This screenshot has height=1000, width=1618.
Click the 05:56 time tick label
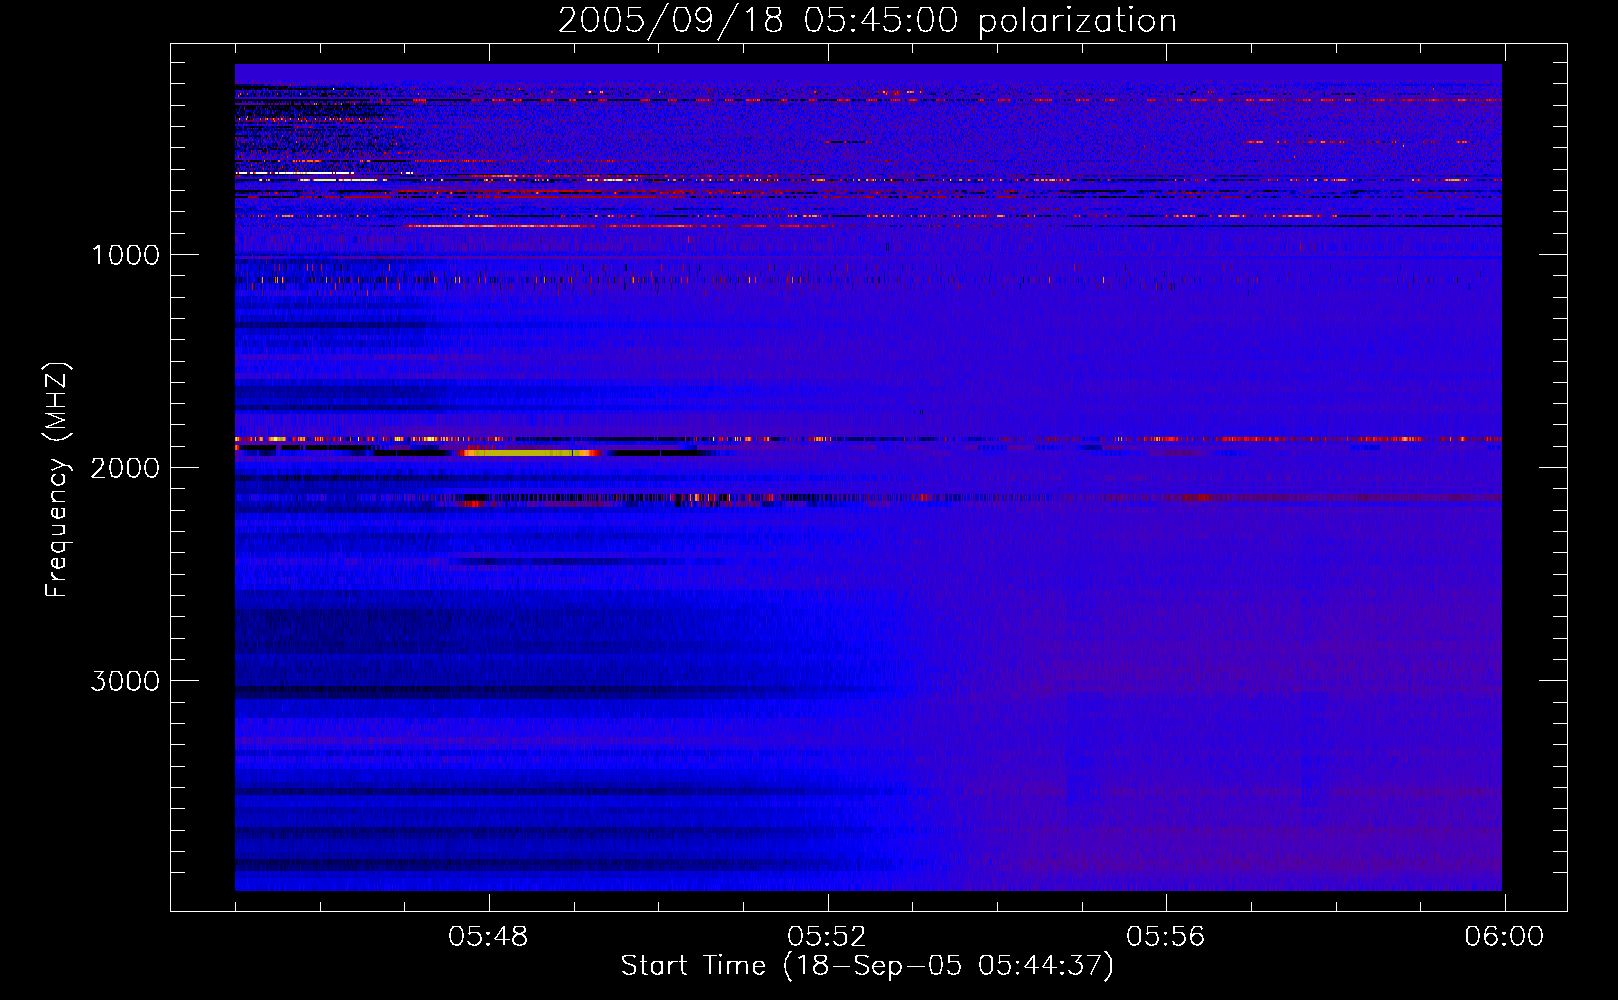tap(1166, 937)
